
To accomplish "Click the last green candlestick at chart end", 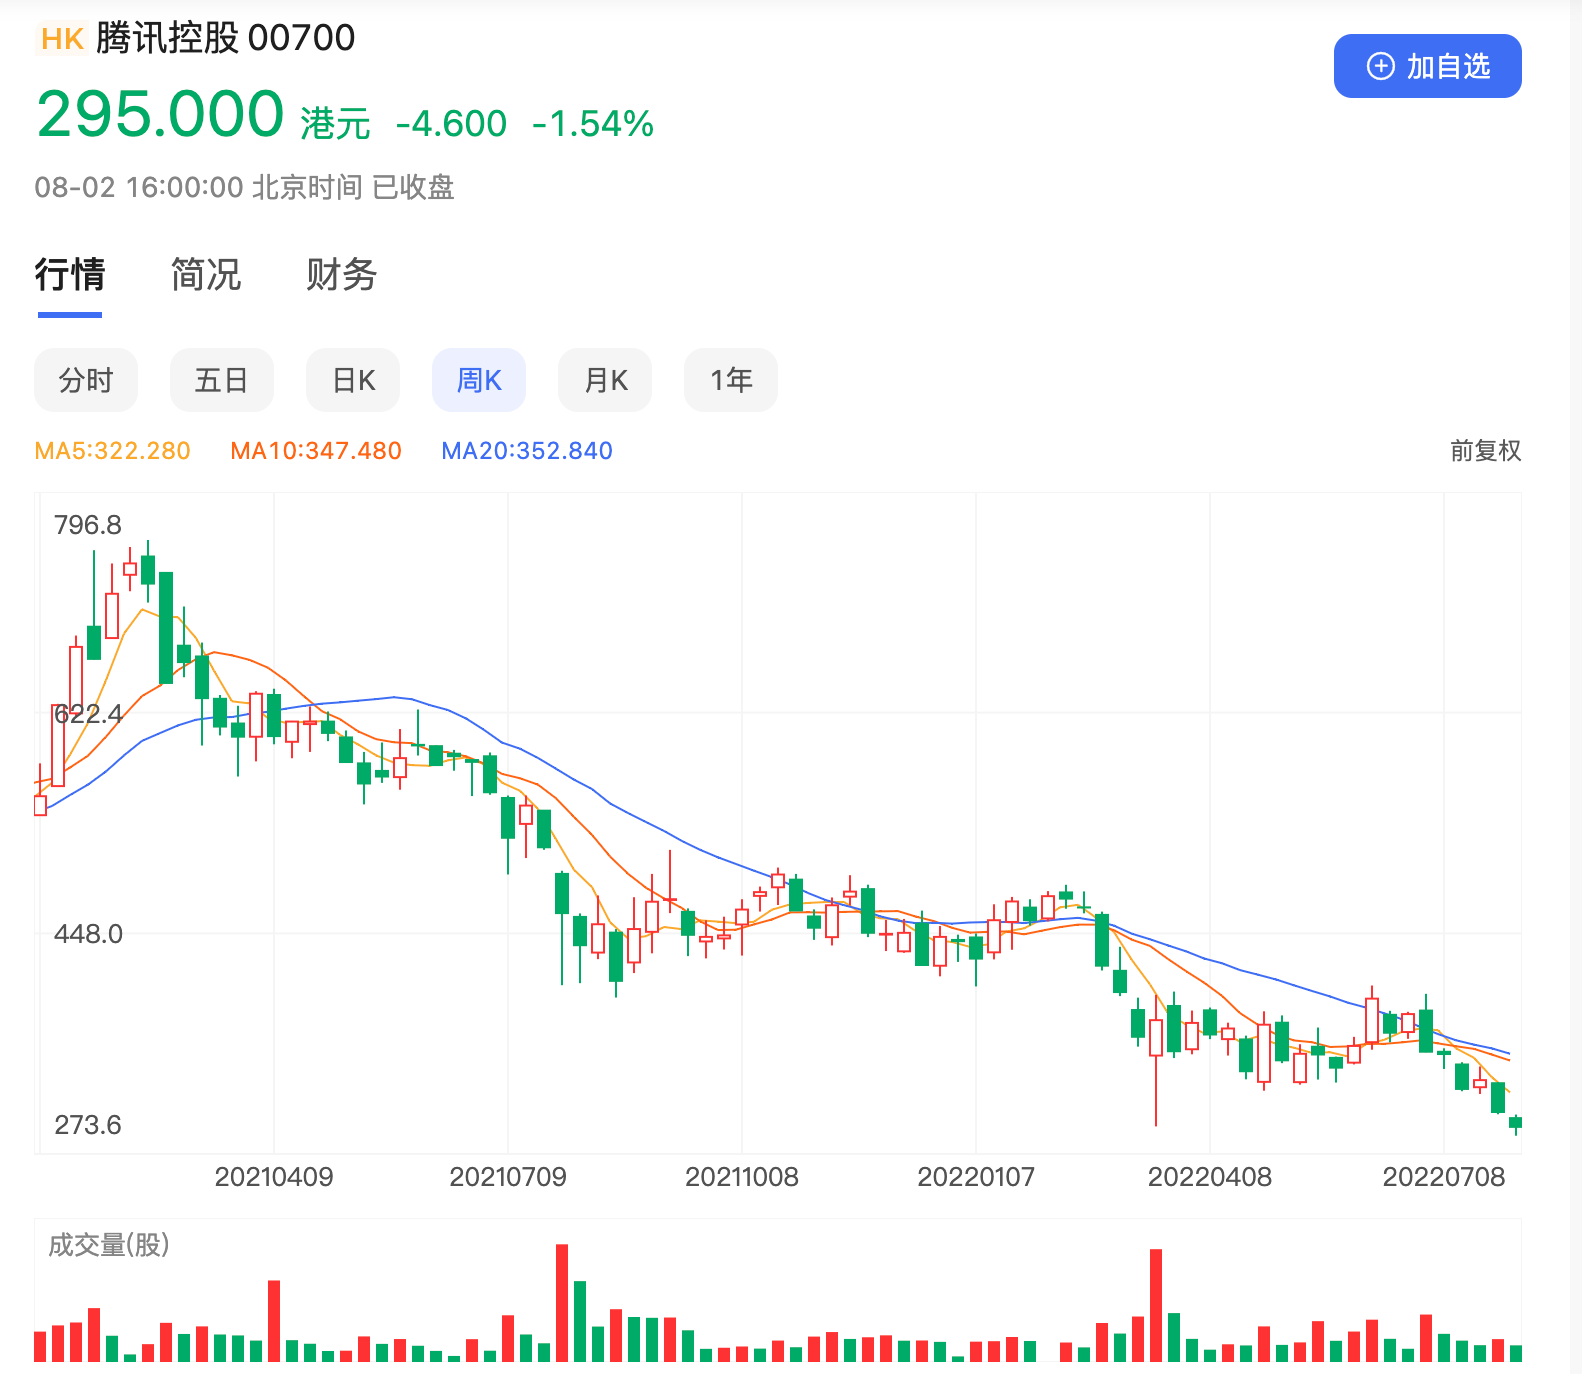I will tap(1516, 1124).
